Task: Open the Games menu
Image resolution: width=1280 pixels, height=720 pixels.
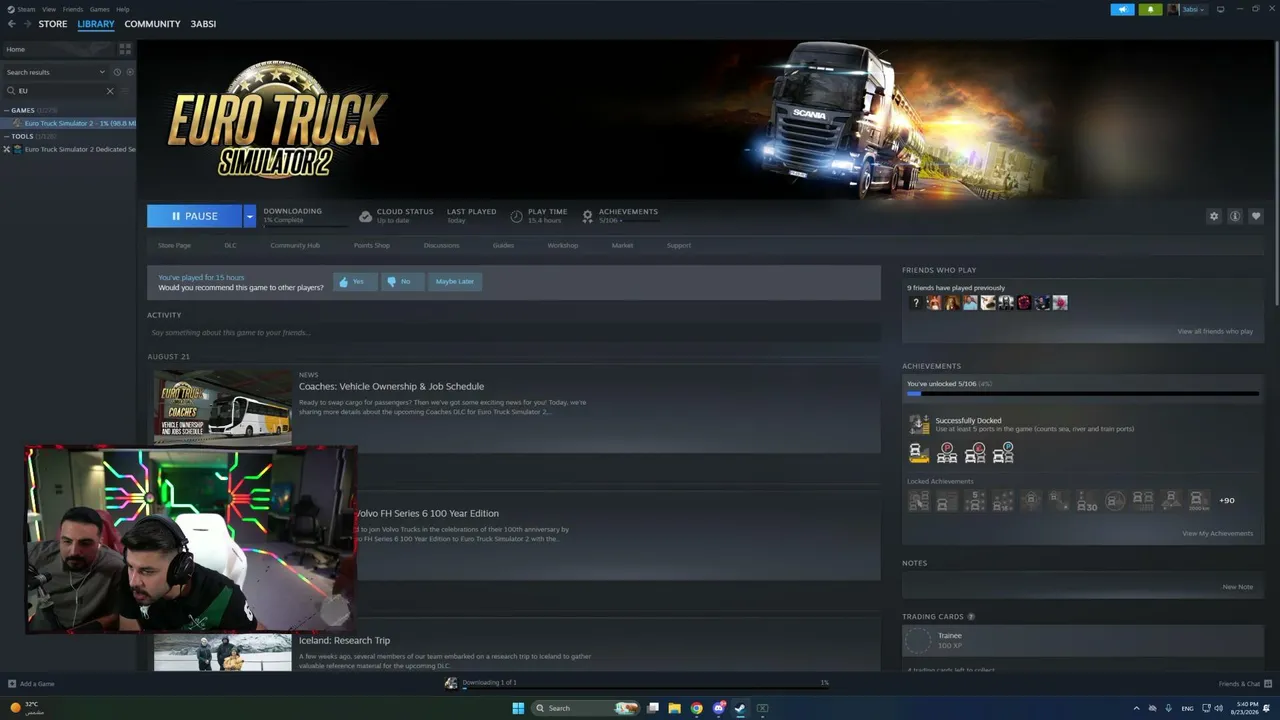Action: click(100, 9)
